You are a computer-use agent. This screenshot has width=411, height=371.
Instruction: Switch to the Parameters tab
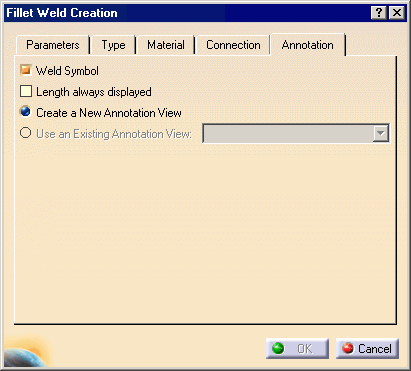[x=53, y=45]
